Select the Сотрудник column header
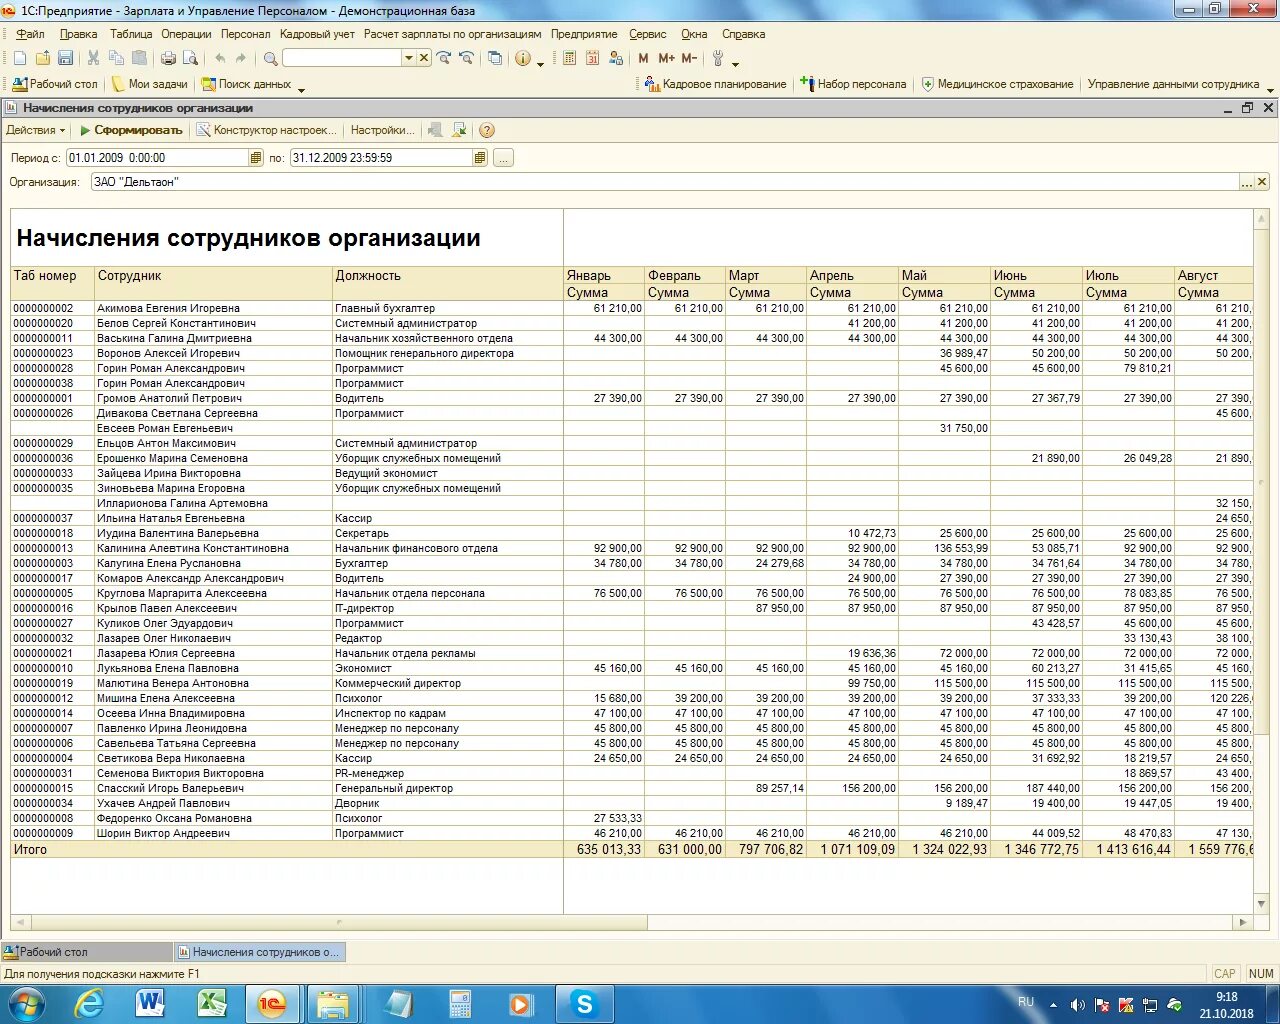Image resolution: width=1280 pixels, height=1024 pixels. tap(214, 283)
